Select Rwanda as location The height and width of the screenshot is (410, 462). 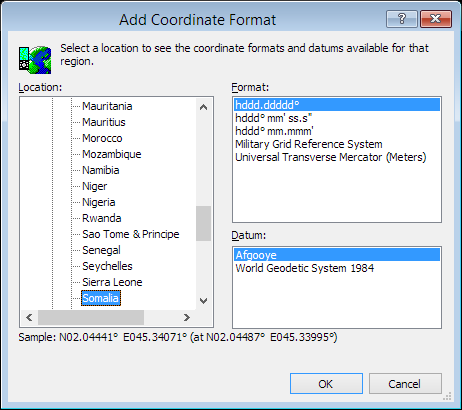point(102,218)
